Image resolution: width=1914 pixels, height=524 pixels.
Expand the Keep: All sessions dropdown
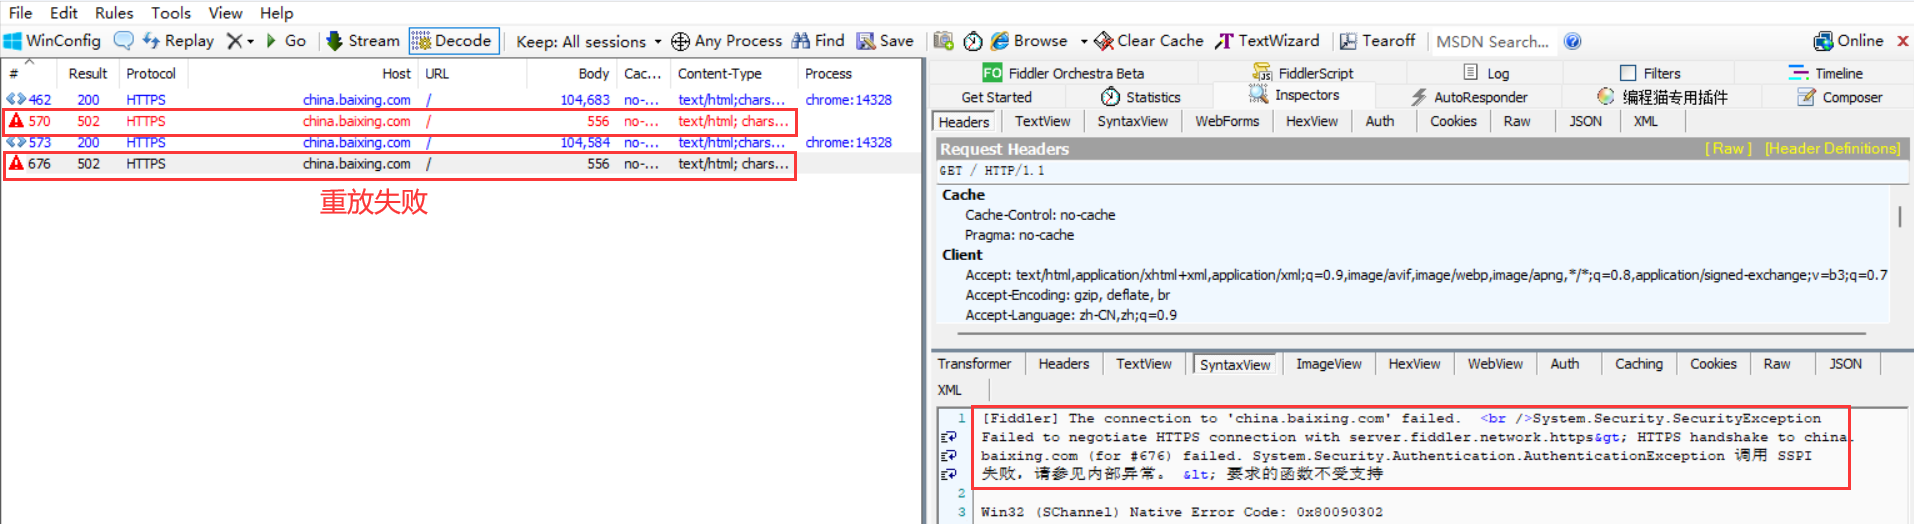pyautogui.click(x=657, y=42)
